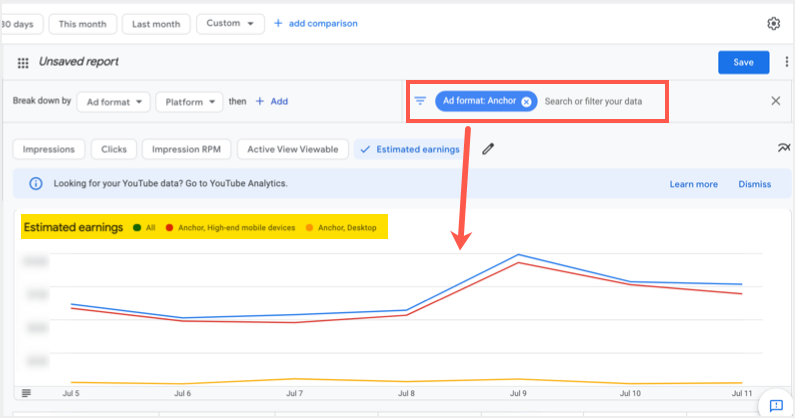Add another breakdown dimension
Screen dimensions: 795x418
(272, 101)
